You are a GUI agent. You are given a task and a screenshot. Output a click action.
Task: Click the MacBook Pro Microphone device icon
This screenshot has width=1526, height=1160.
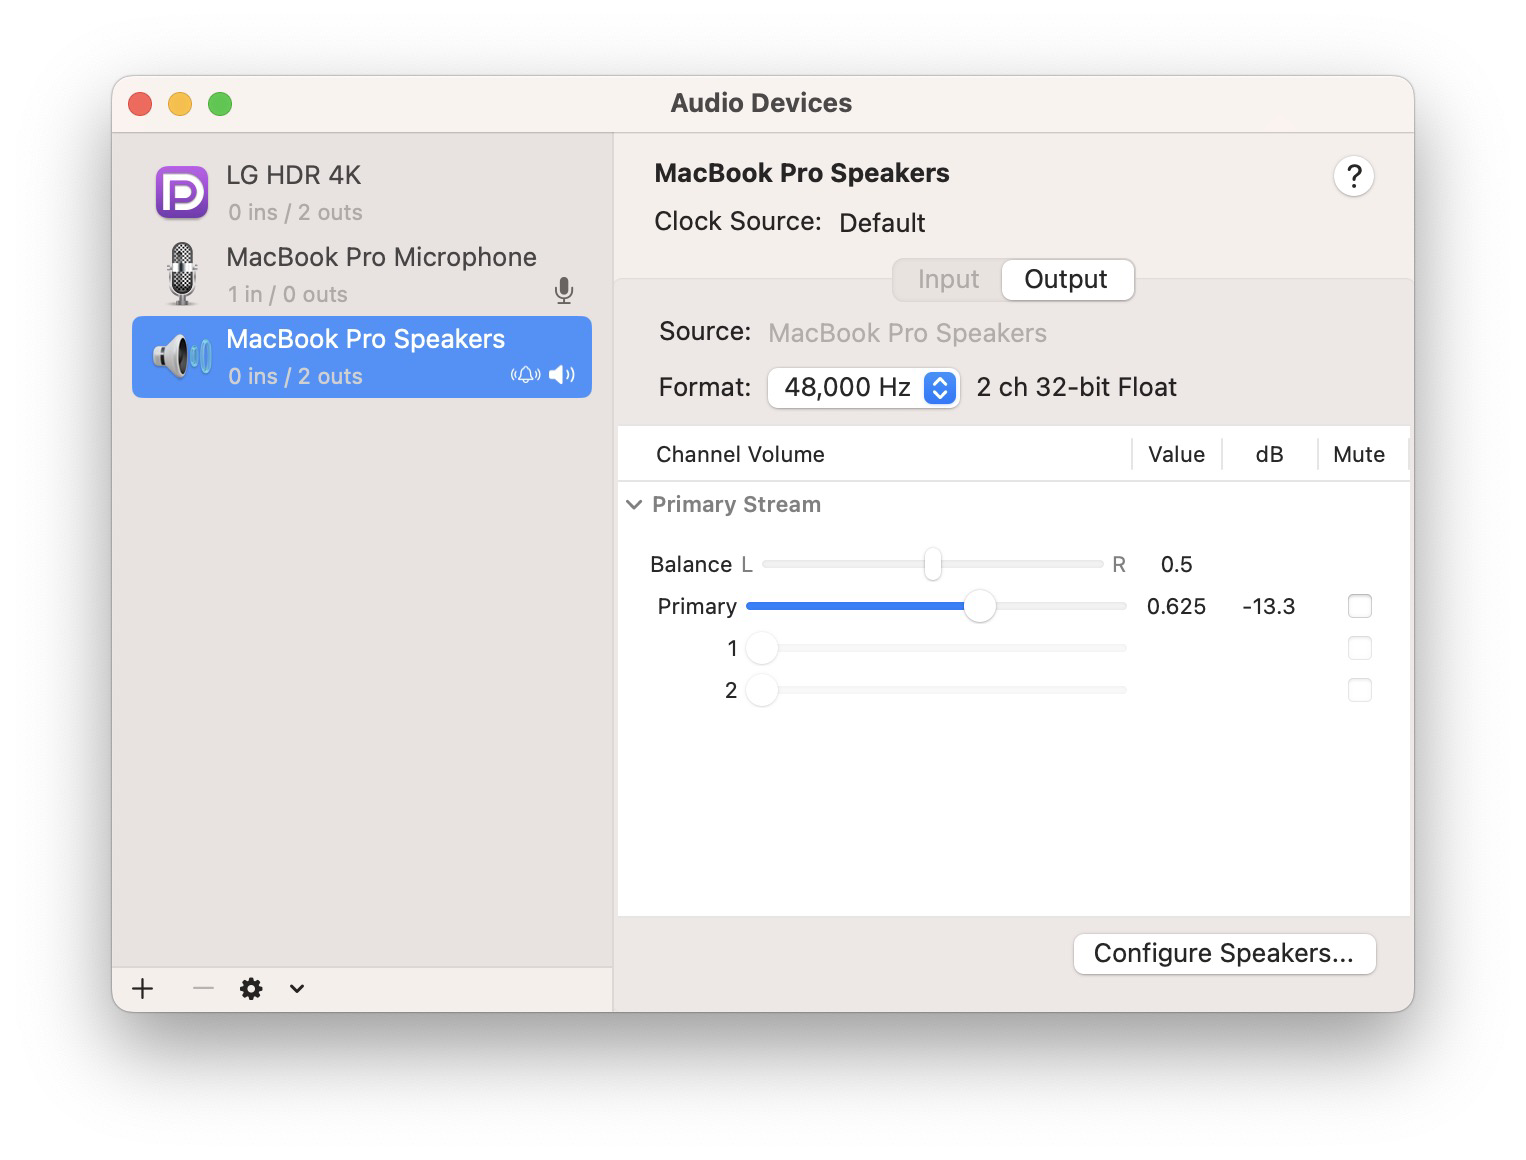[x=182, y=274]
